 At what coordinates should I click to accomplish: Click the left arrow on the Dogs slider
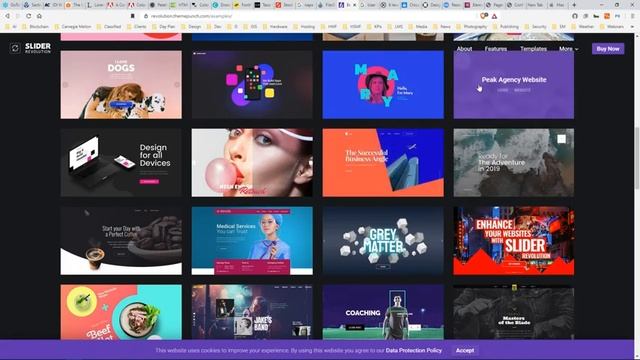[x=65, y=84]
